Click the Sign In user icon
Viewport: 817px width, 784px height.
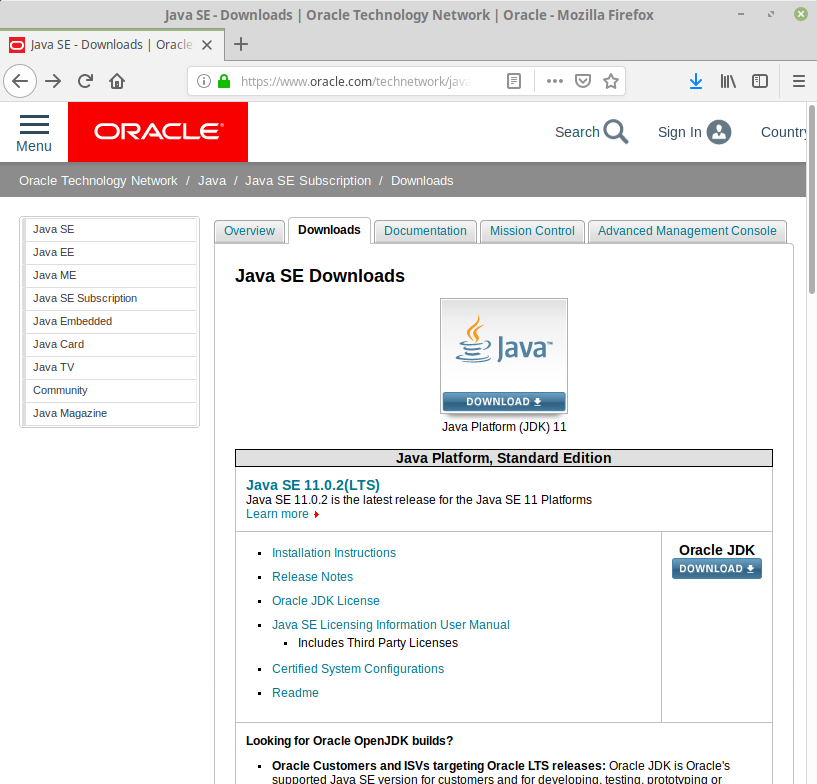click(x=719, y=132)
